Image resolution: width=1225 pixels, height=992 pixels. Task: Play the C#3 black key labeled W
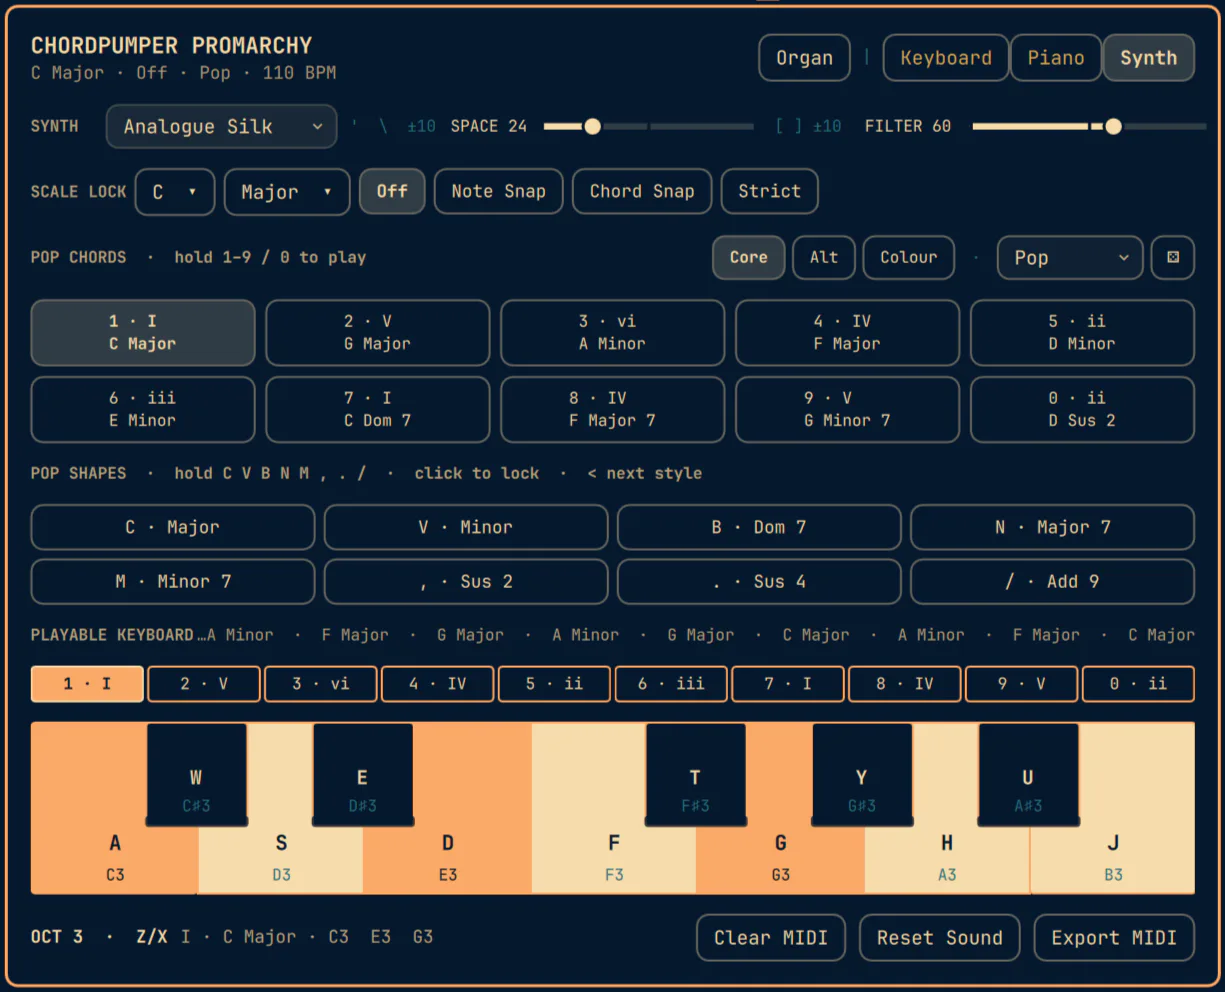pos(196,774)
